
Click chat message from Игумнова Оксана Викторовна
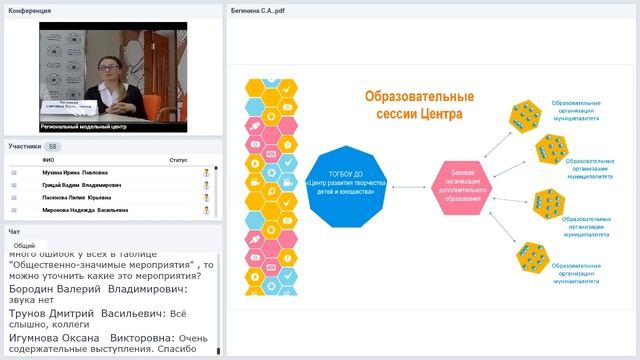coord(108,343)
